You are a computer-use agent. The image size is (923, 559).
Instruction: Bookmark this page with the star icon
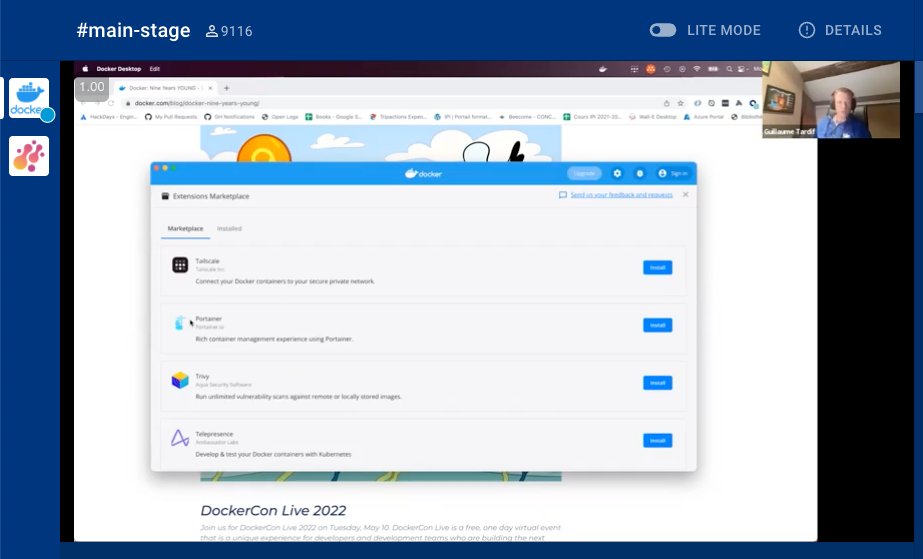point(680,103)
